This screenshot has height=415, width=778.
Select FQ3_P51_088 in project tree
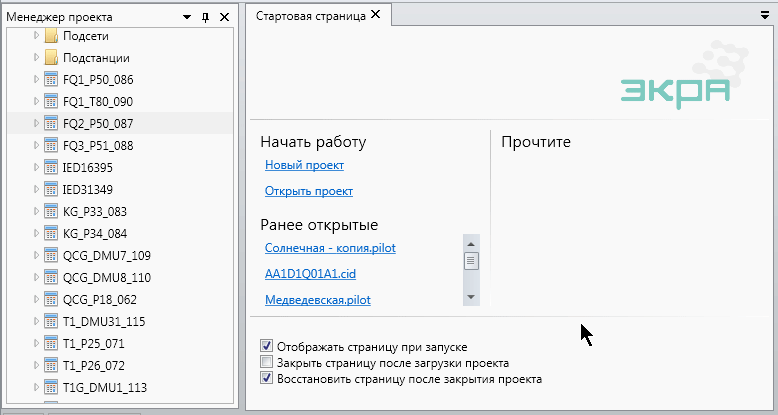point(98,145)
